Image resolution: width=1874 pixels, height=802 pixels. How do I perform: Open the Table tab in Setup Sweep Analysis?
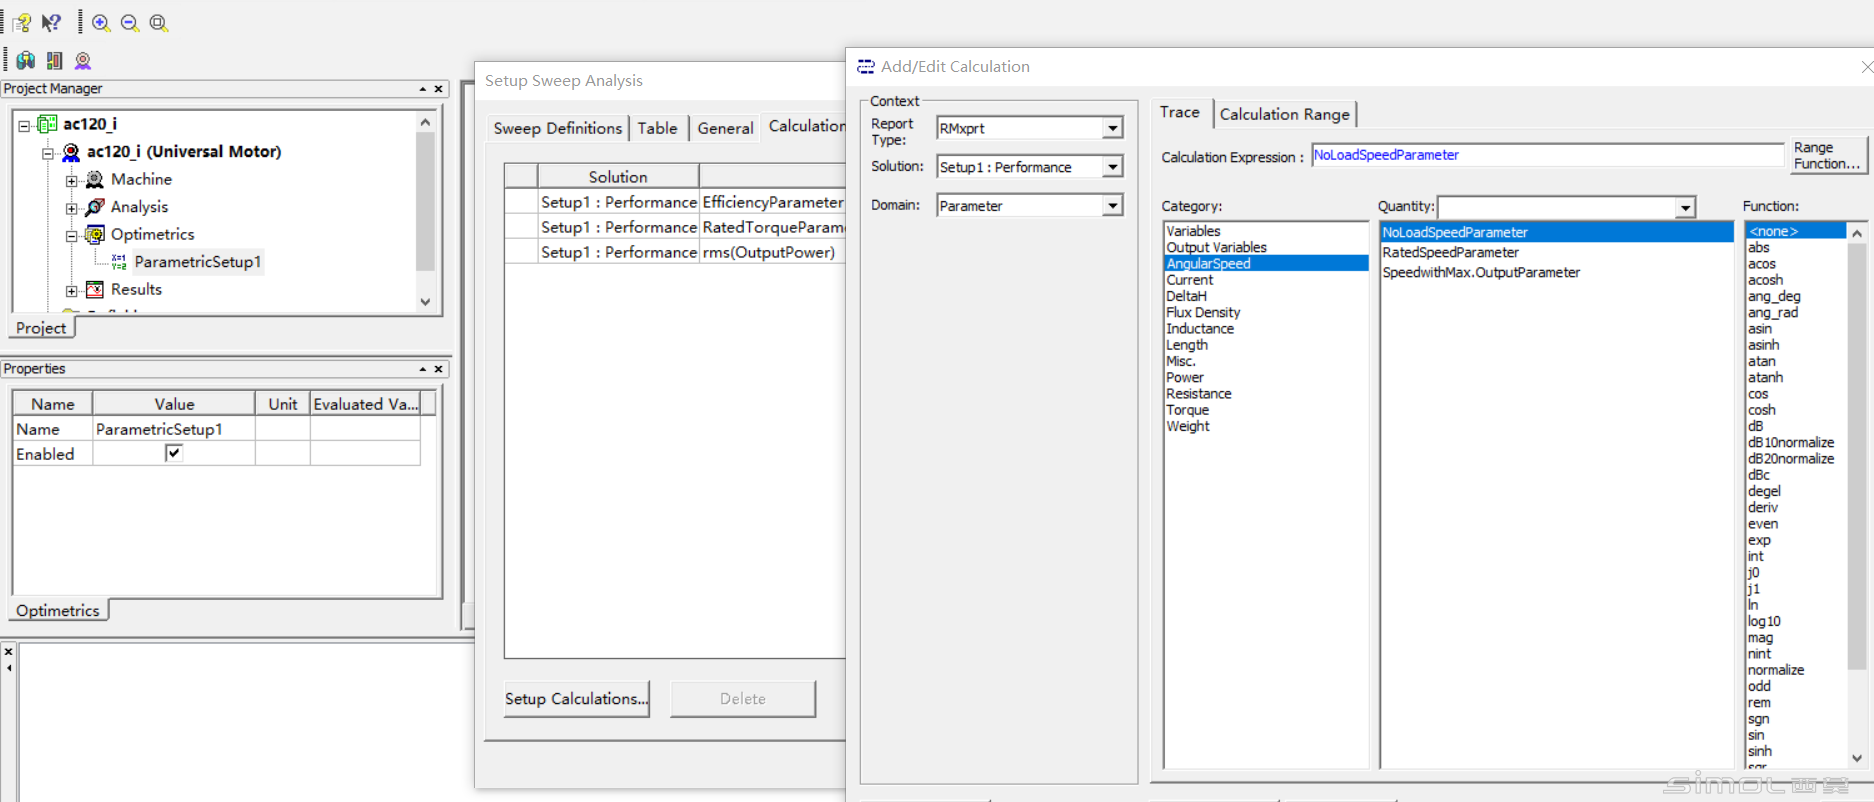[657, 128]
